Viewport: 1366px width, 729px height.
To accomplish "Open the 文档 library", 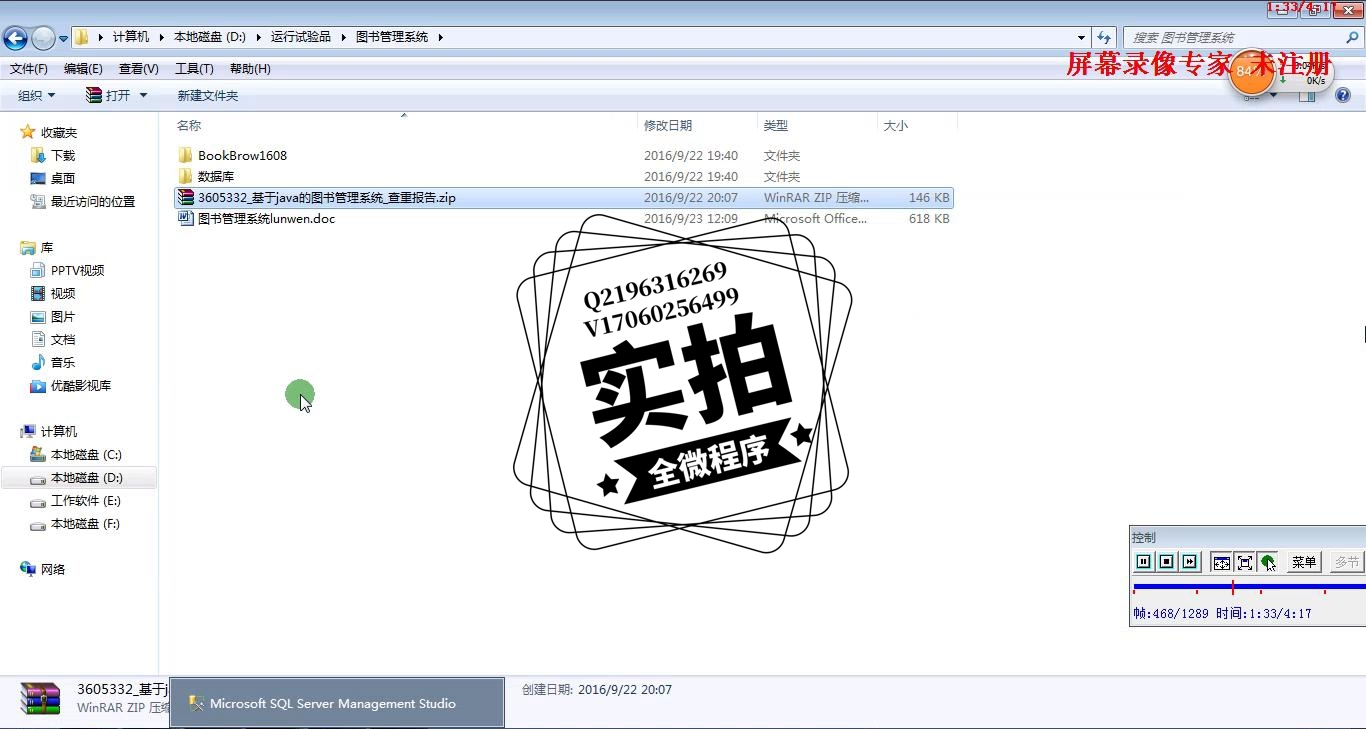I will click(63, 339).
